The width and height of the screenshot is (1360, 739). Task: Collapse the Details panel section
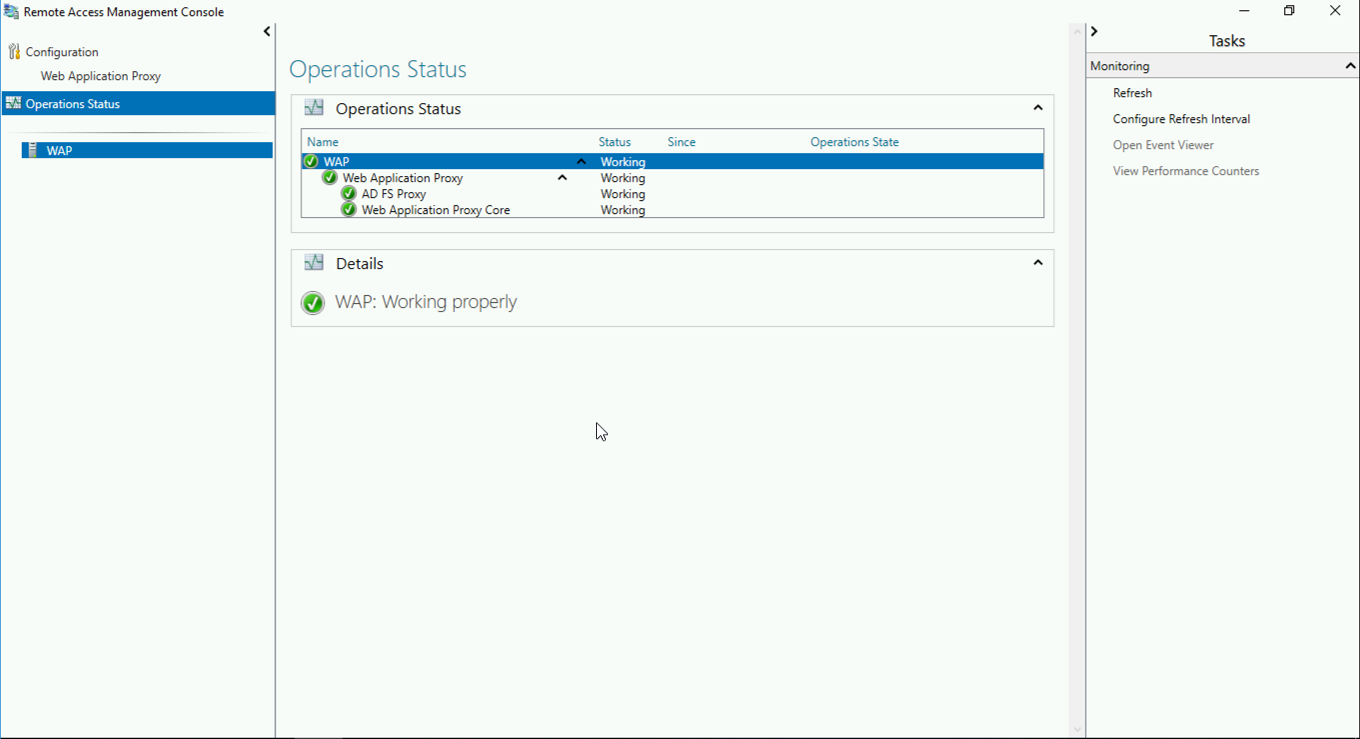(x=1037, y=263)
